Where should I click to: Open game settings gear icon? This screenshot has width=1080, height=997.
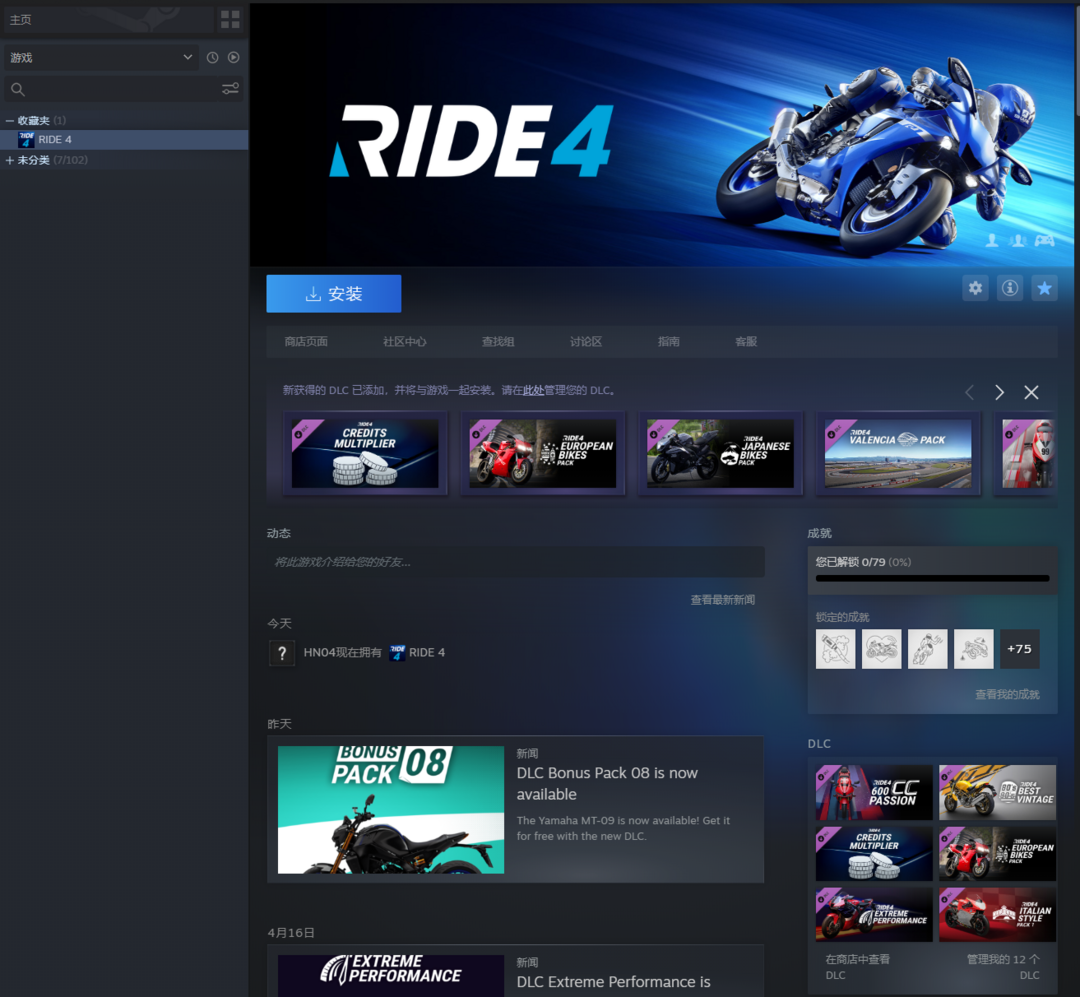pos(975,288)
